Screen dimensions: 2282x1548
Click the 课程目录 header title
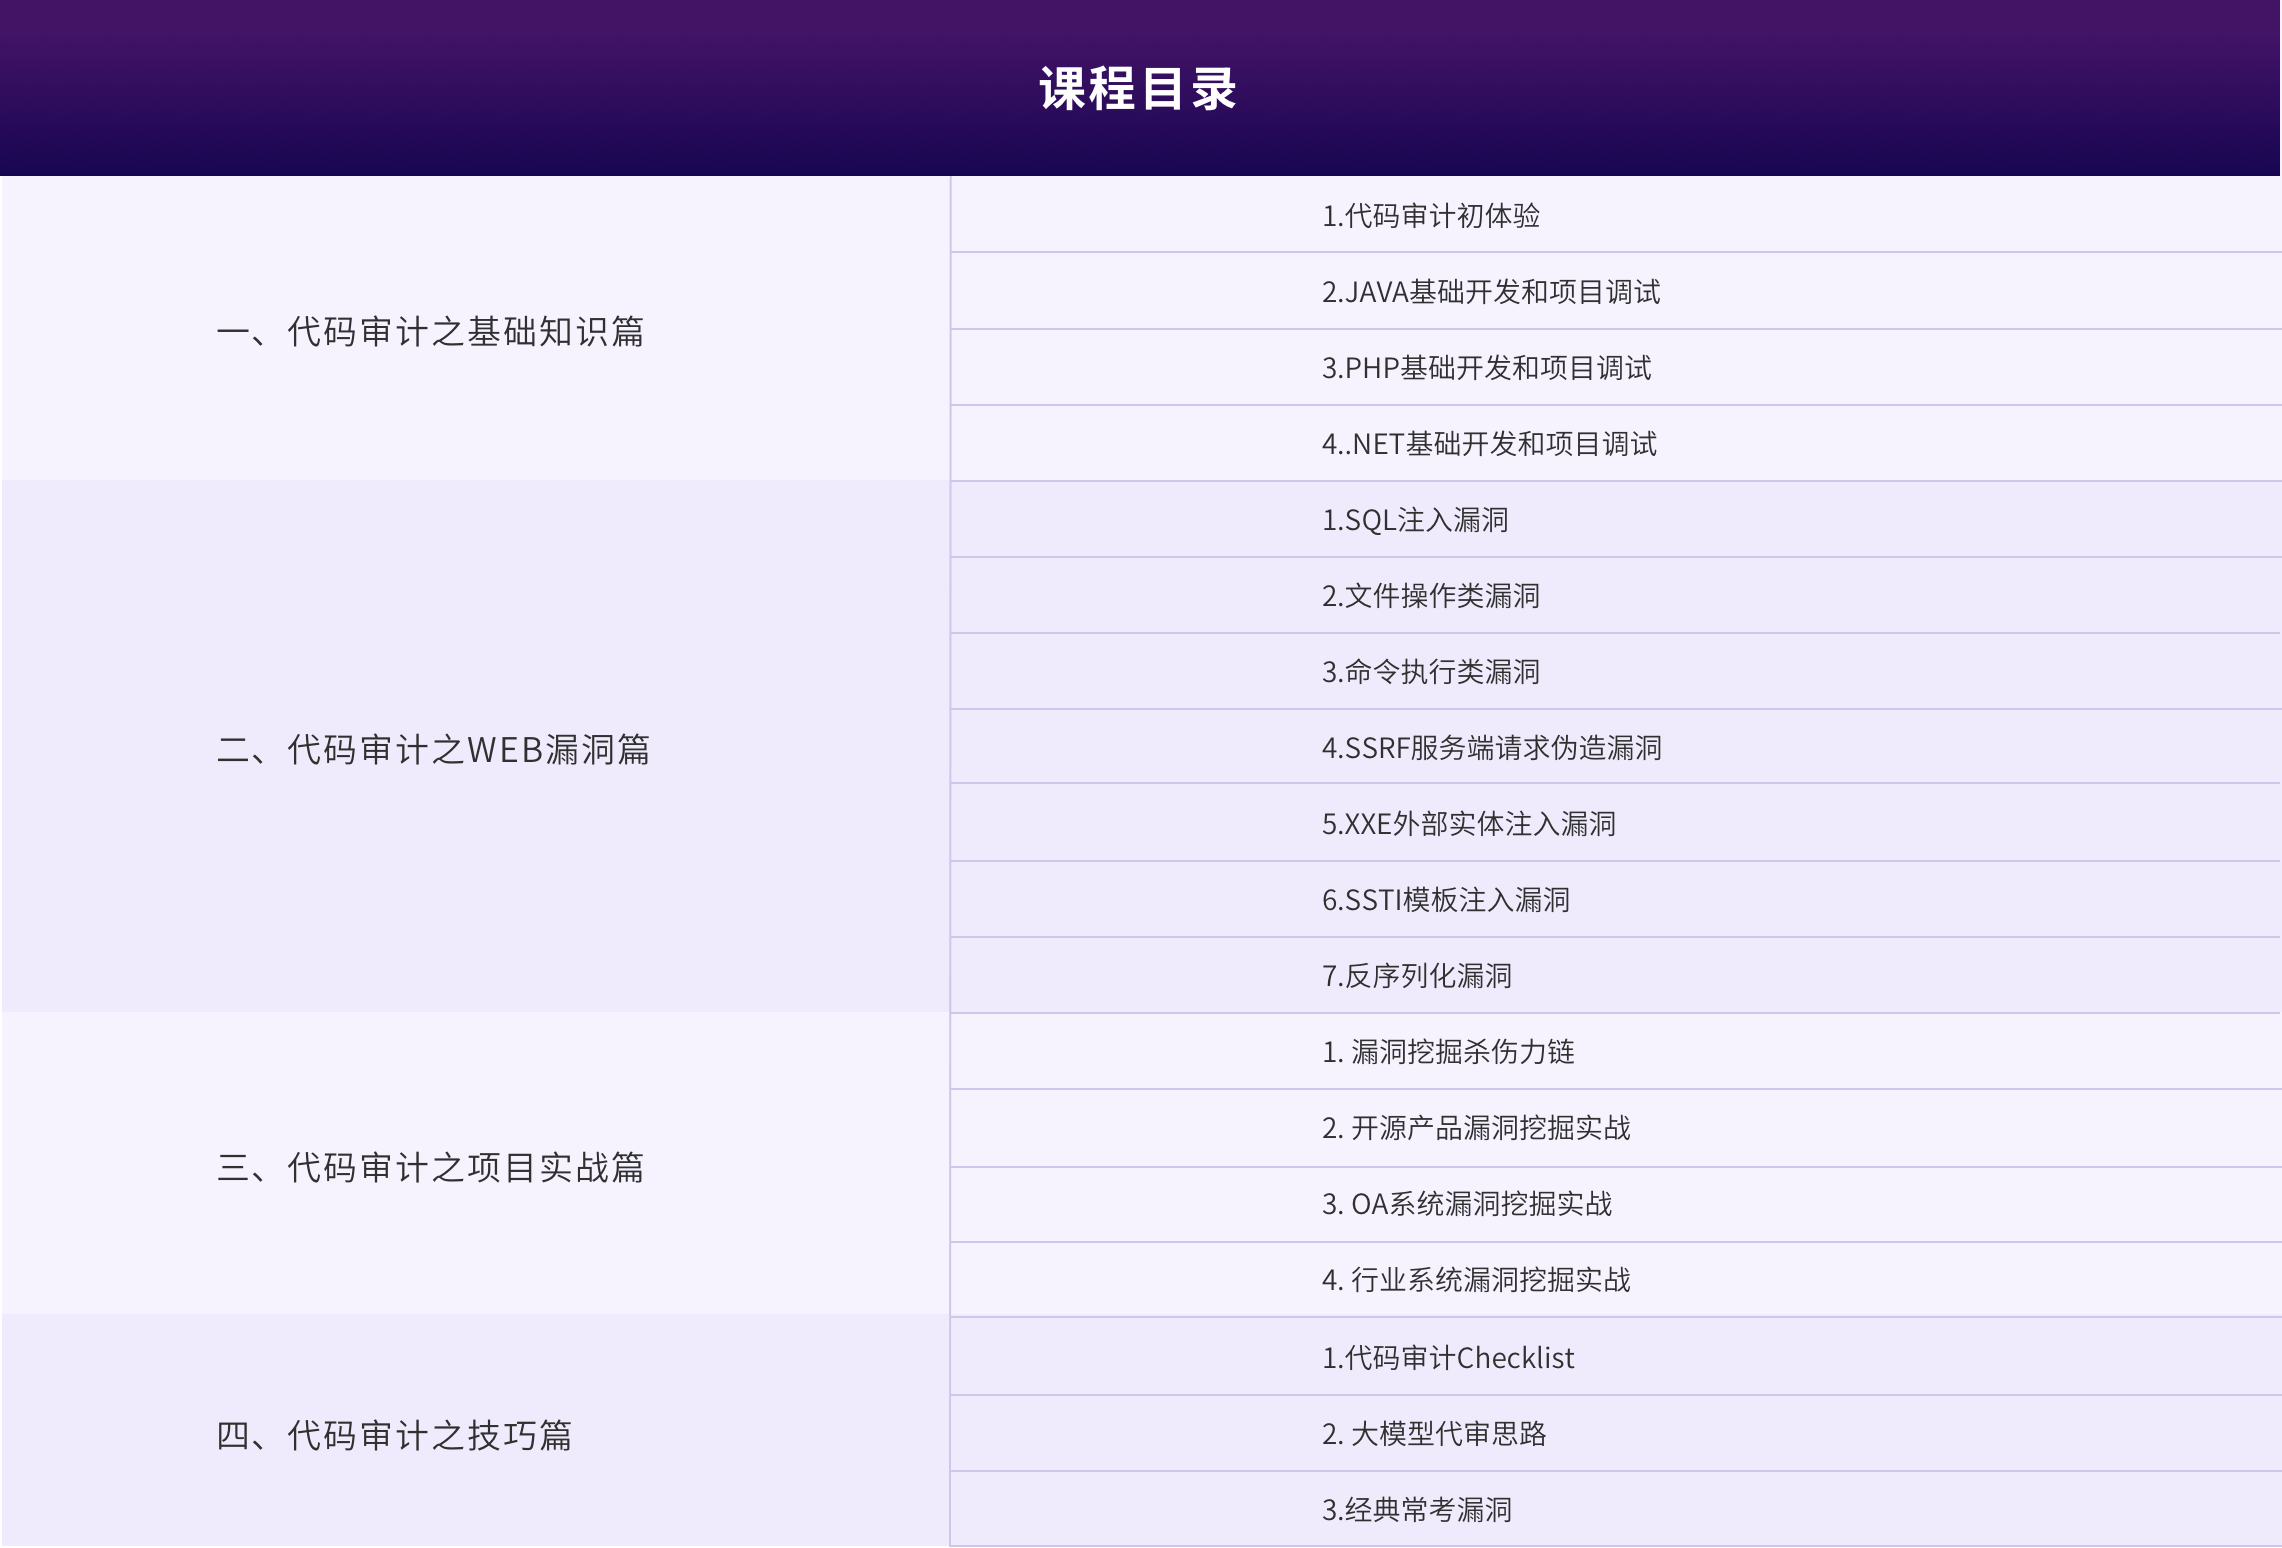[1138, 89]
